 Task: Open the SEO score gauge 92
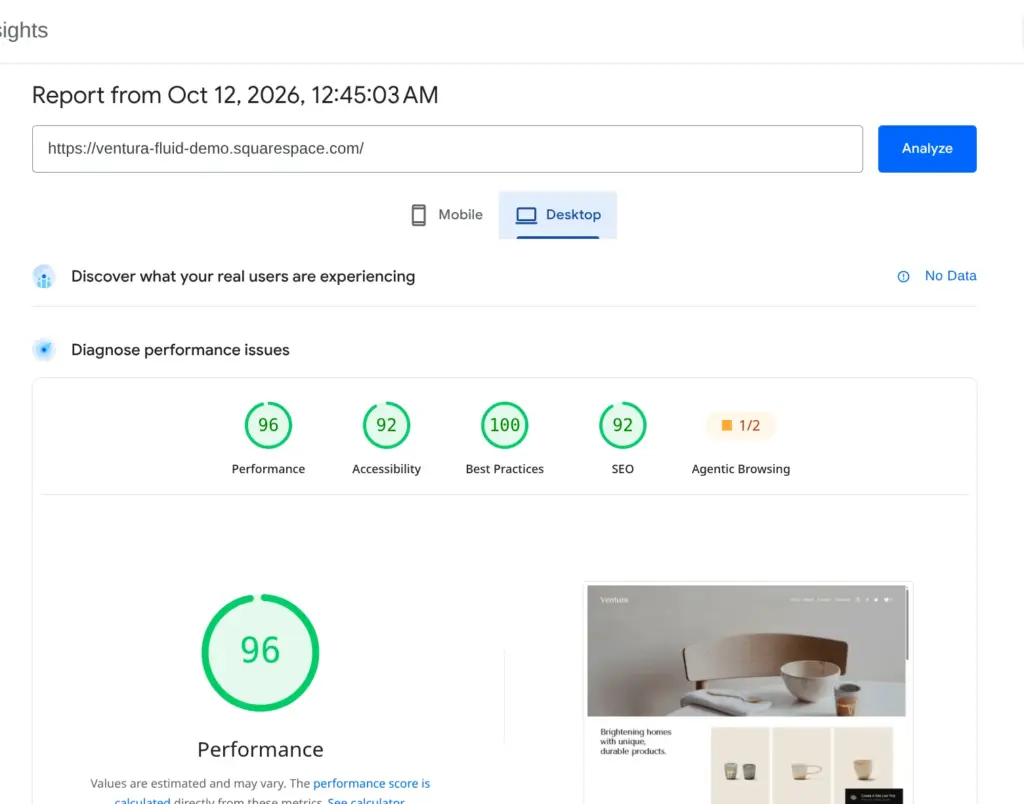(x=622, y=425)
